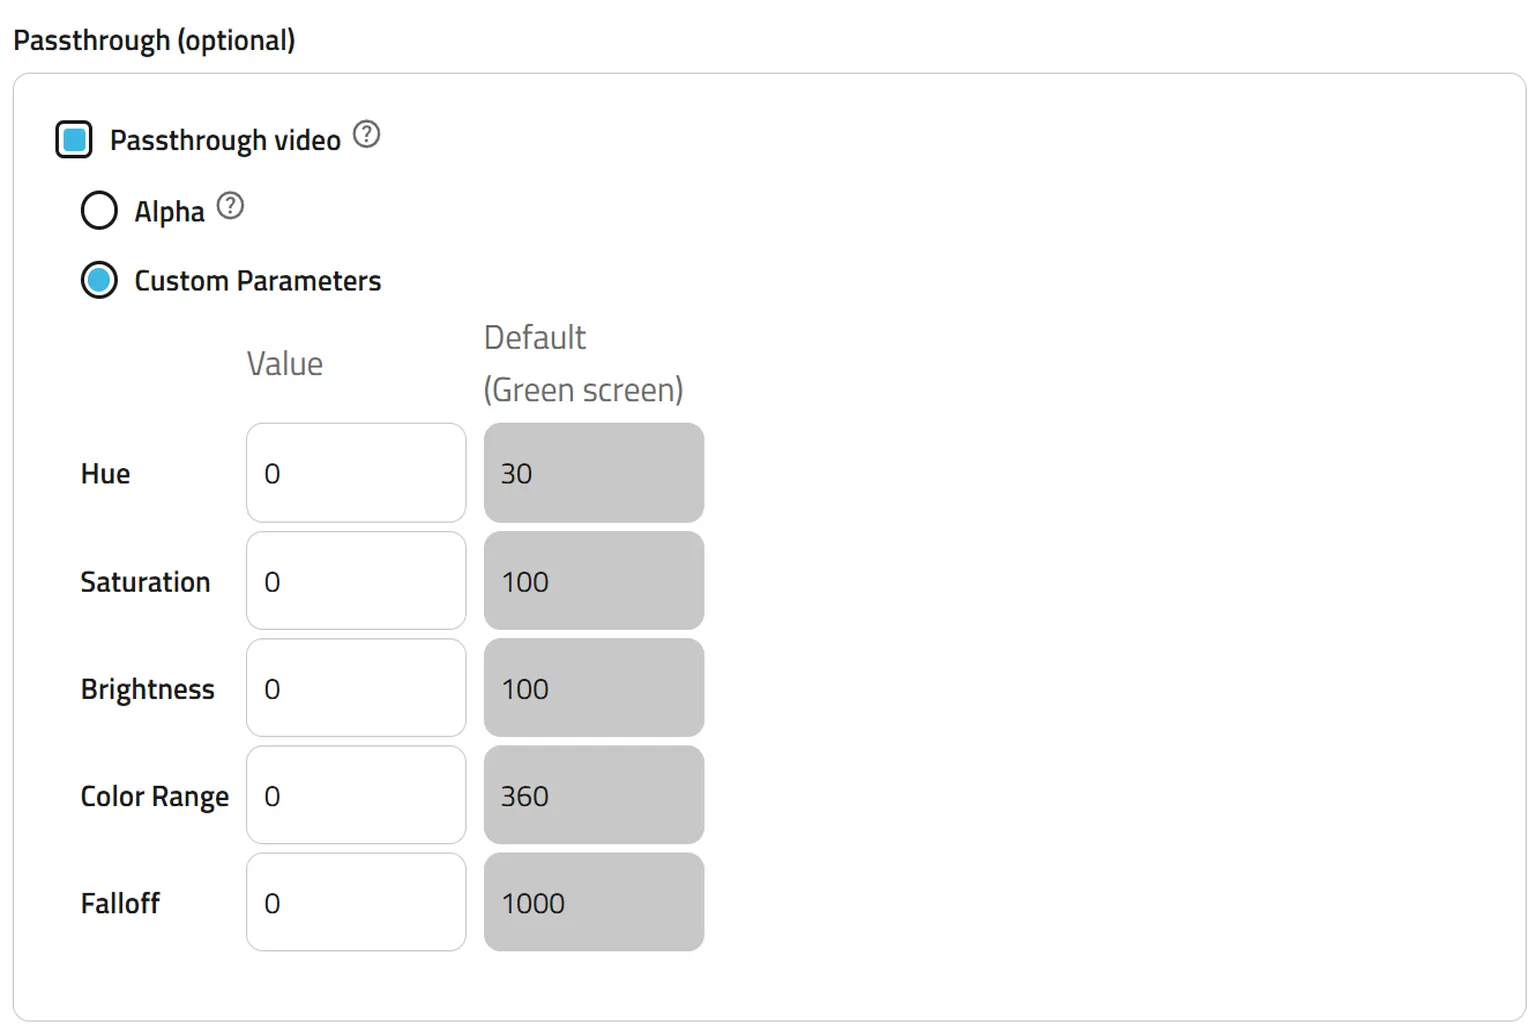Image resolution: width=1536 pixels, height=1024 pixels.
Task: Click the Color Range default showing 360
Action: click(594, 796)
